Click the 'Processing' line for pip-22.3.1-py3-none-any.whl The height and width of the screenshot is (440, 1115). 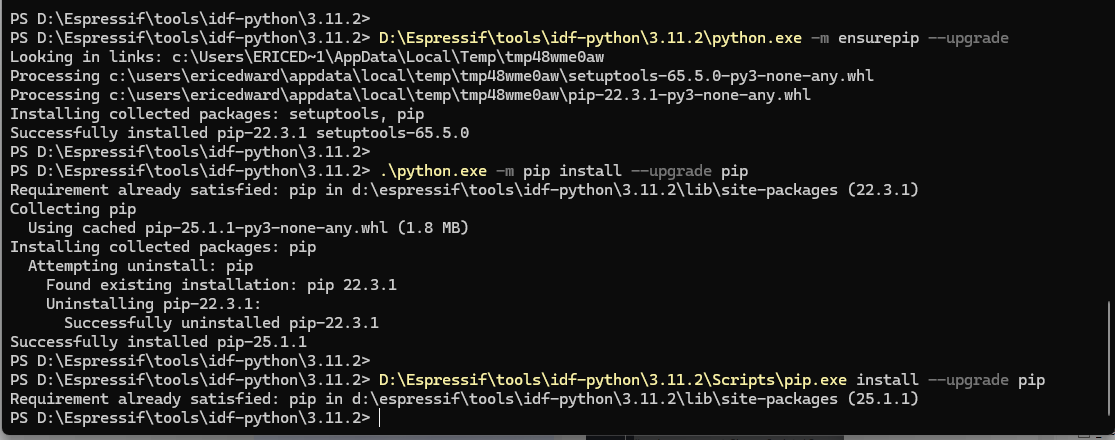coord(410,95)
